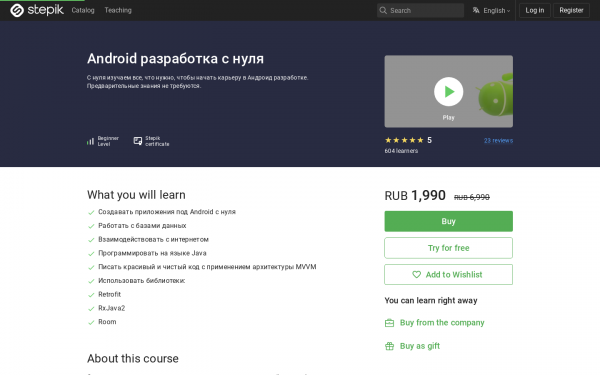600x375 pixels.
Task: Click the language translate icon
Action: pos(476,10)
